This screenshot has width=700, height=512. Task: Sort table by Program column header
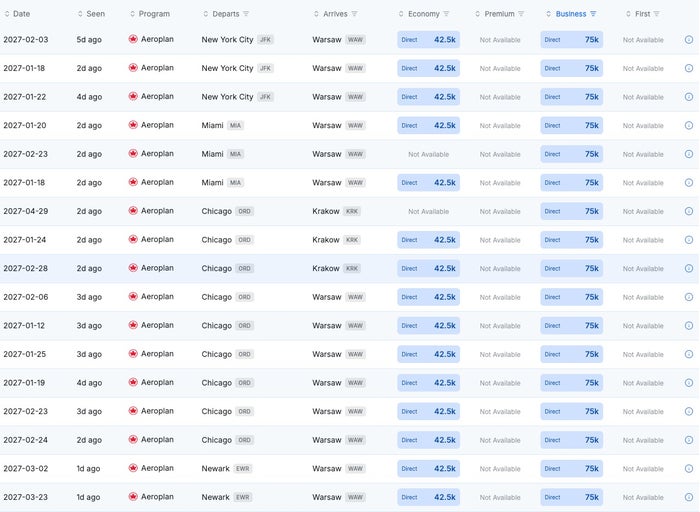click(x=150, y=14)
